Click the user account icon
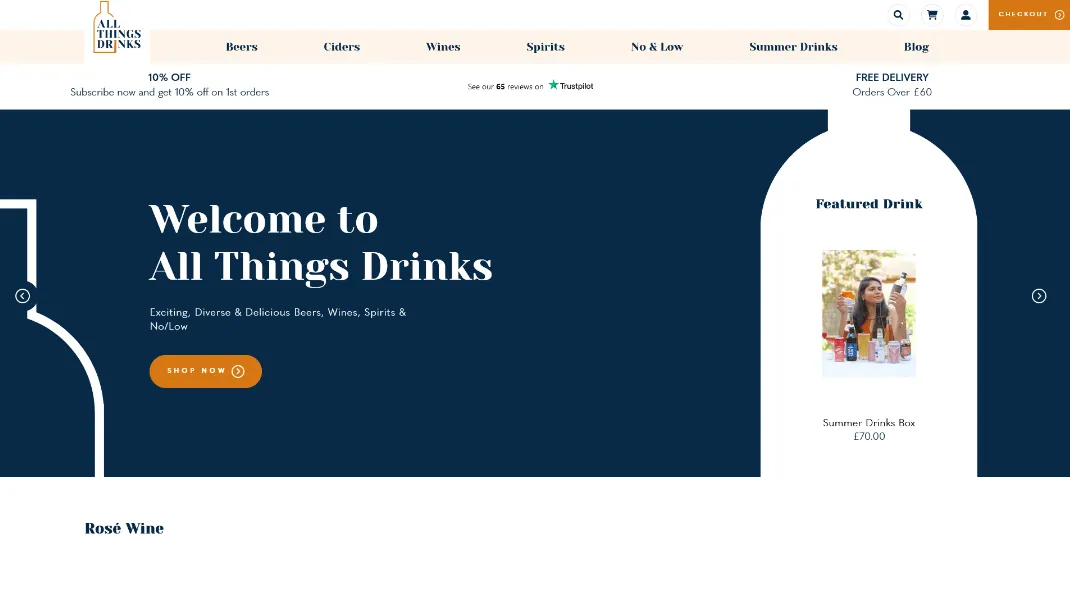Image resolution: width=1070 pixels, height=593 pixels. [965, 15]
